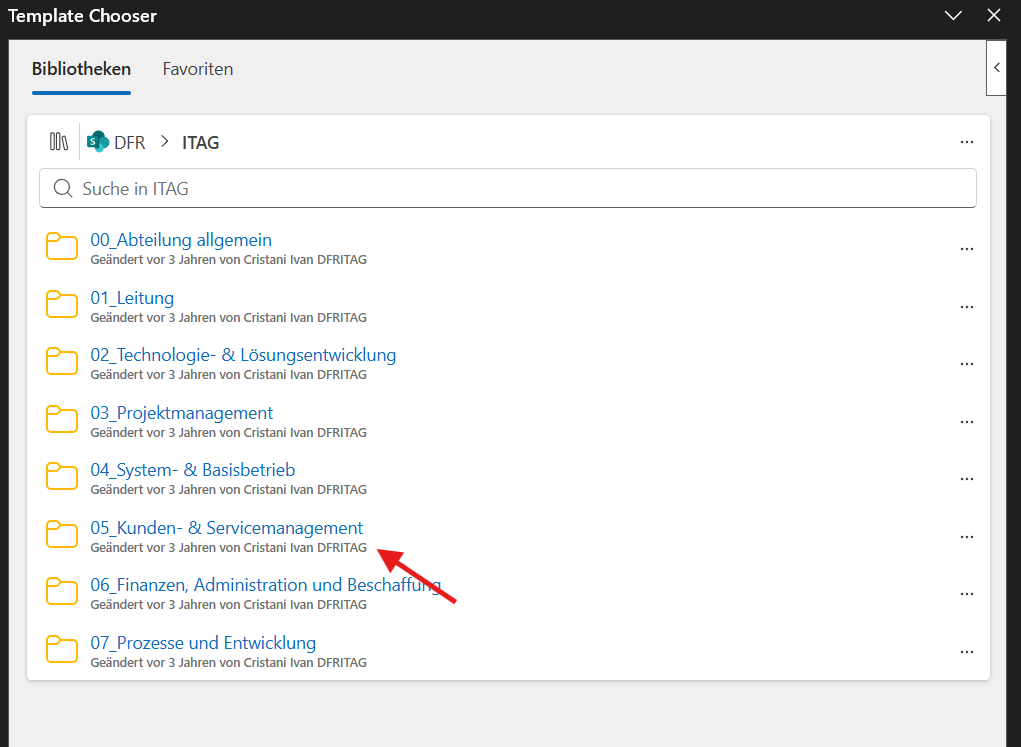Collapse the side panel with the chevron
The width and height of the screenshot is (1021, 747).
click(996, 68)
